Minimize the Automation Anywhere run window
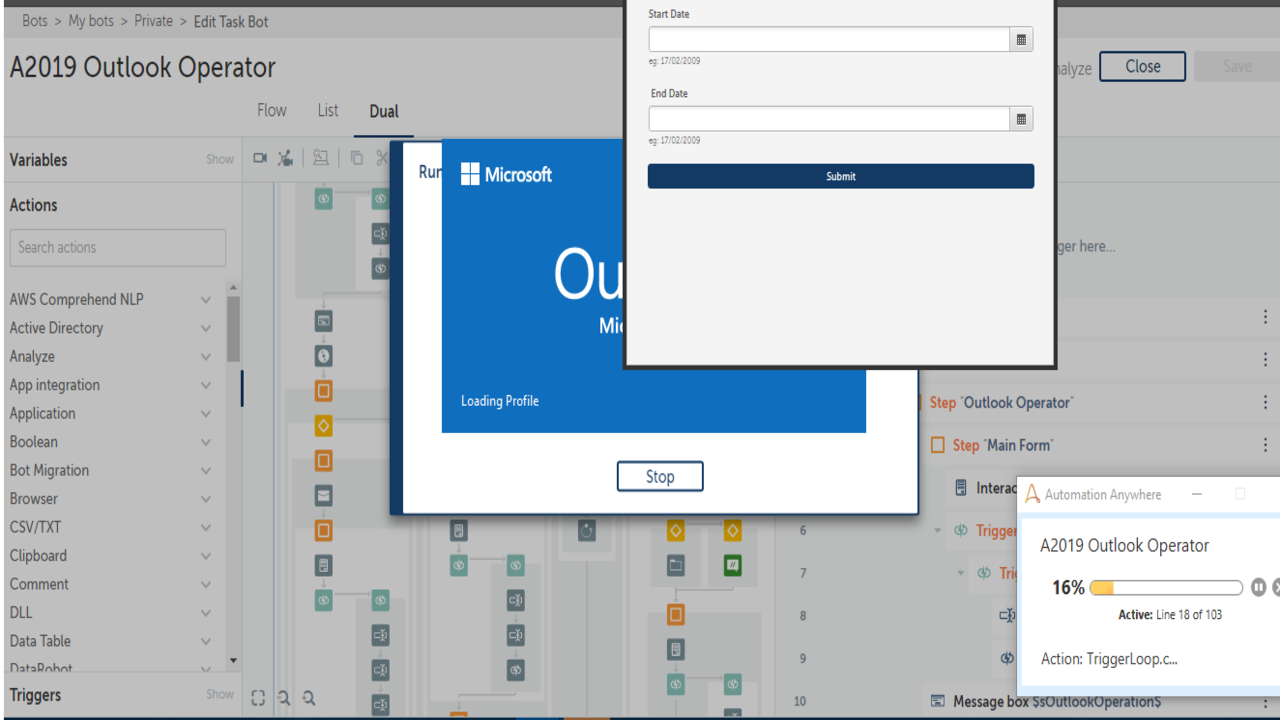Screen dimensions: 1280x720 [x=1197, y=494]
